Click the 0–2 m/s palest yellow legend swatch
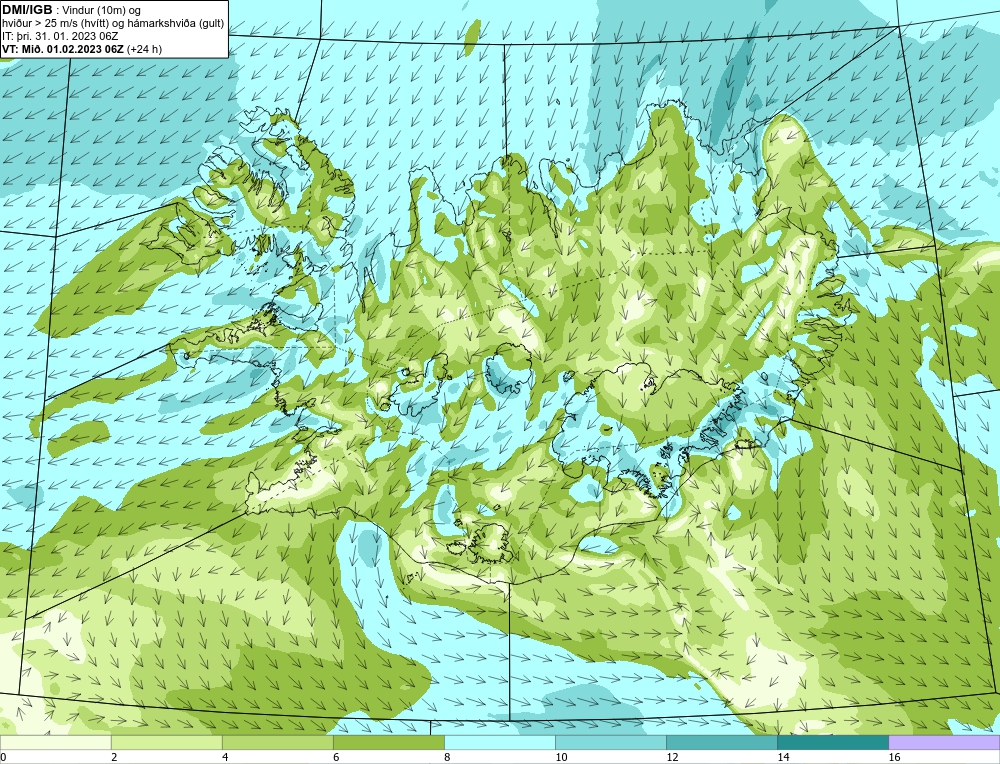This screenshot has width=1000, height=764. coord(55,743)
